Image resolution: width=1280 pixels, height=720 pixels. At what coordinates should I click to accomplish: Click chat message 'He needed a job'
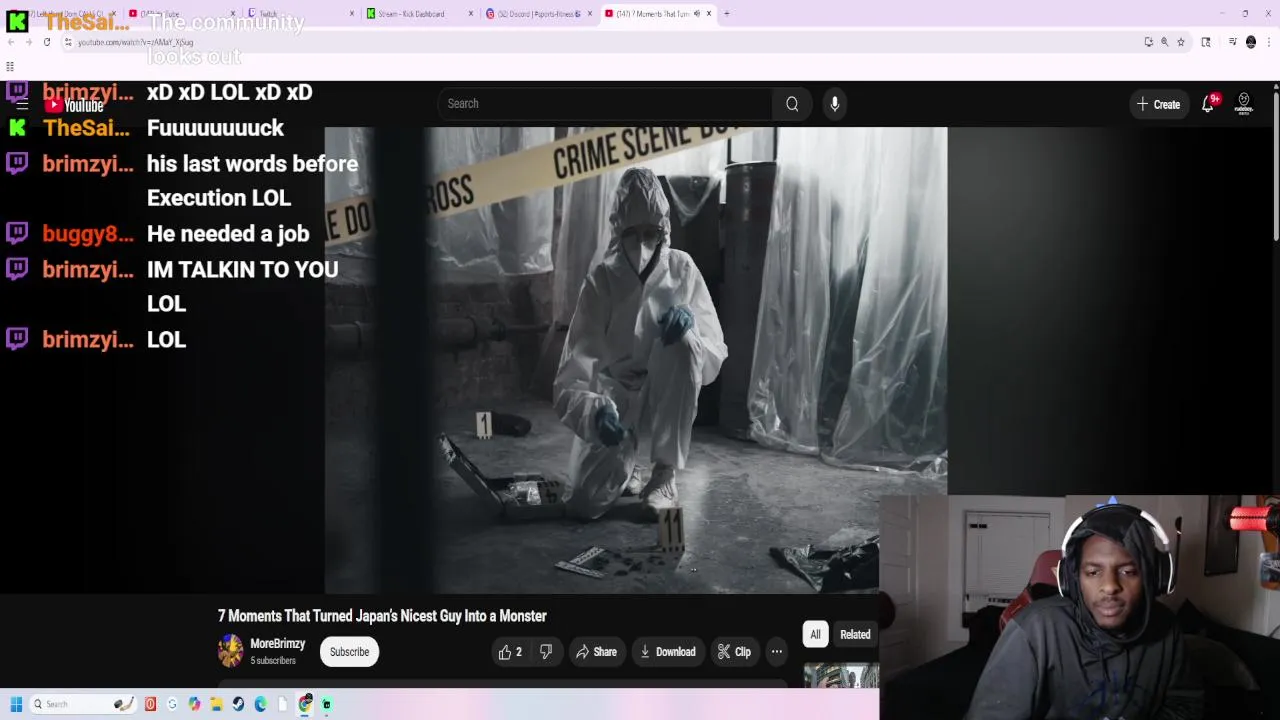228,234
